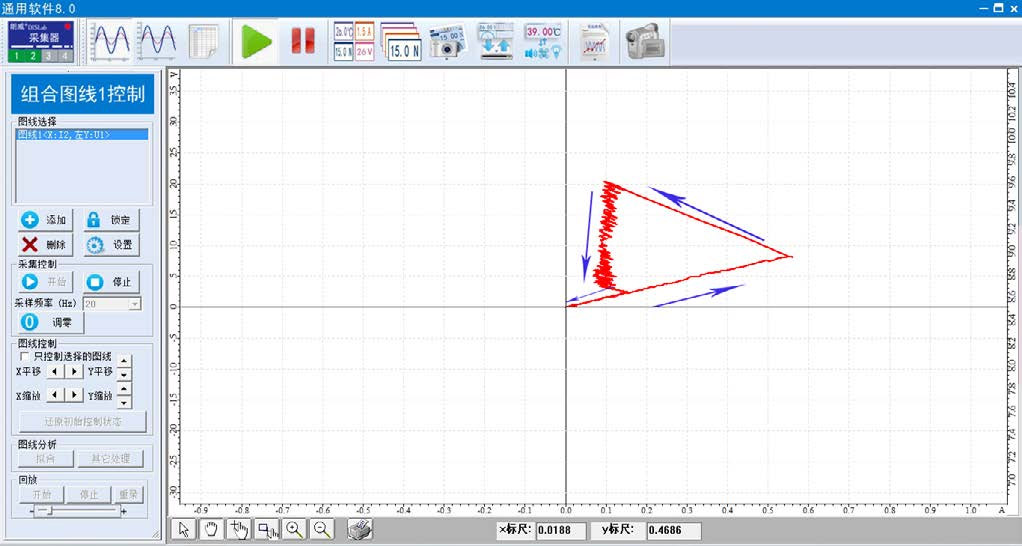Click the zoom in magnifier tool

(x=294, y=530)
